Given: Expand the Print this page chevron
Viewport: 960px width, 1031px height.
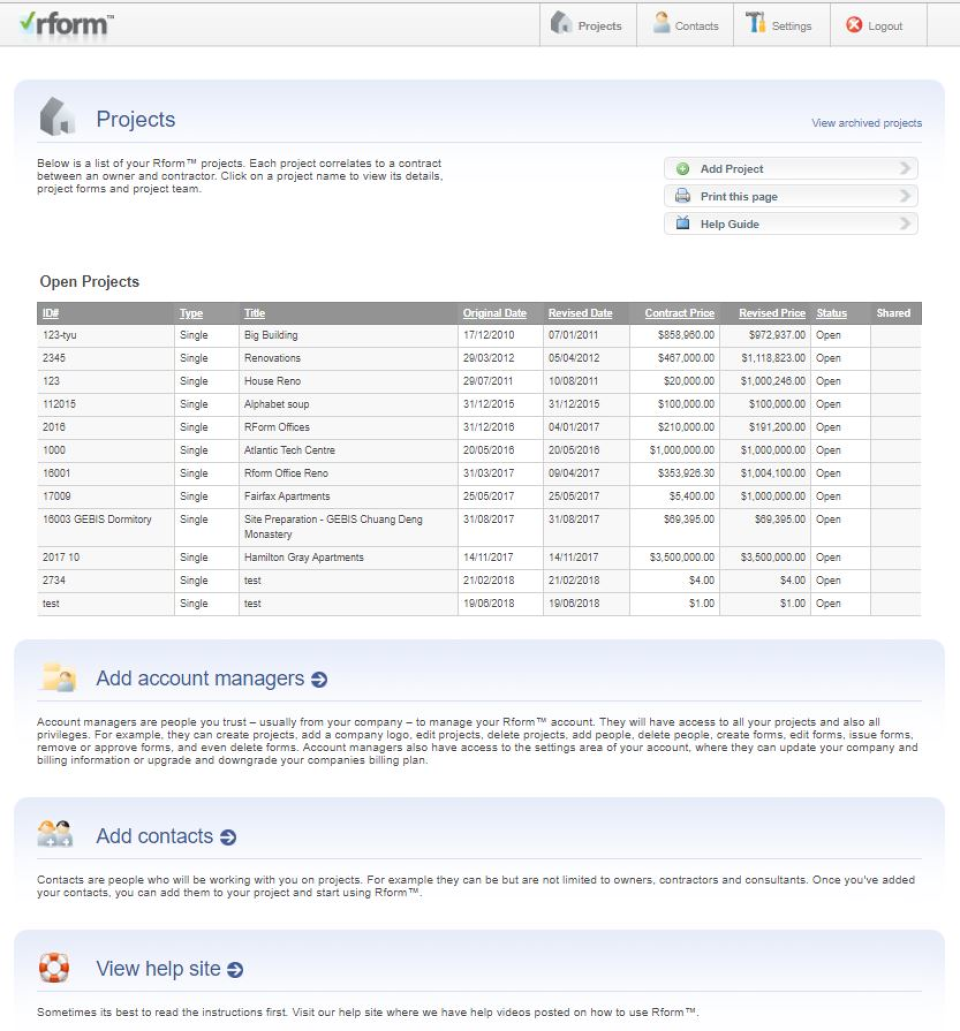Looking at the screenshot, I should (x=905, y=196).
